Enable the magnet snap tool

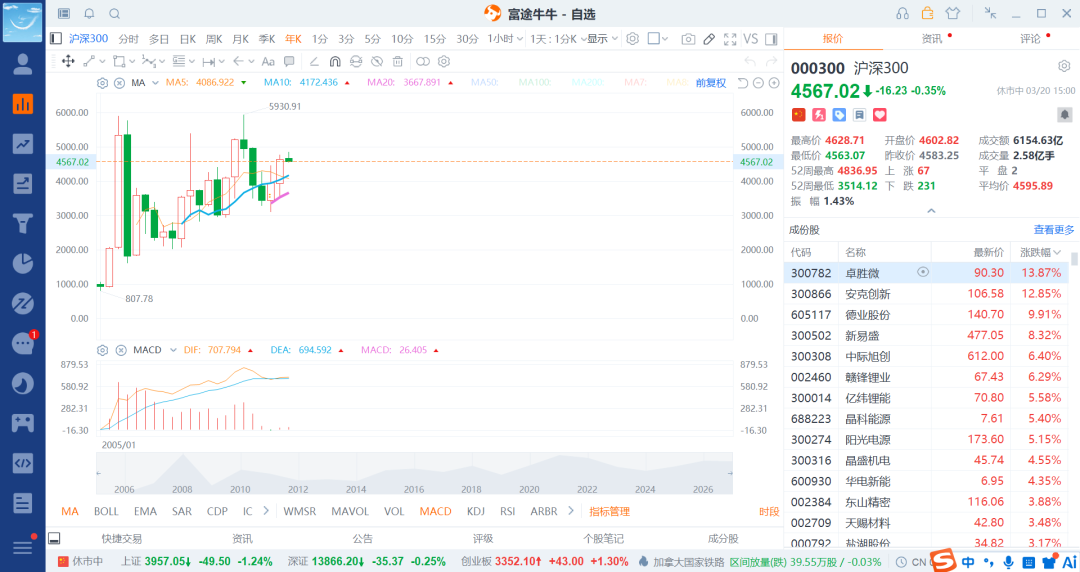335,61
